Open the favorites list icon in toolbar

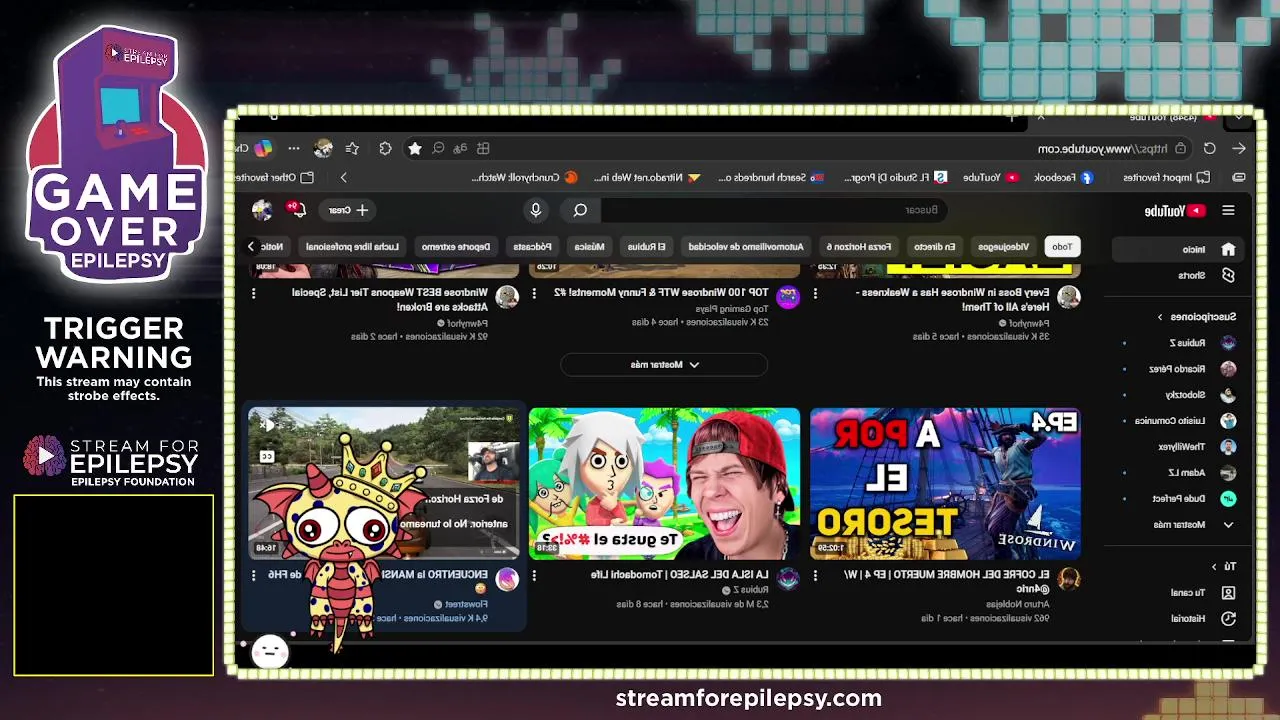coord(352,148)
